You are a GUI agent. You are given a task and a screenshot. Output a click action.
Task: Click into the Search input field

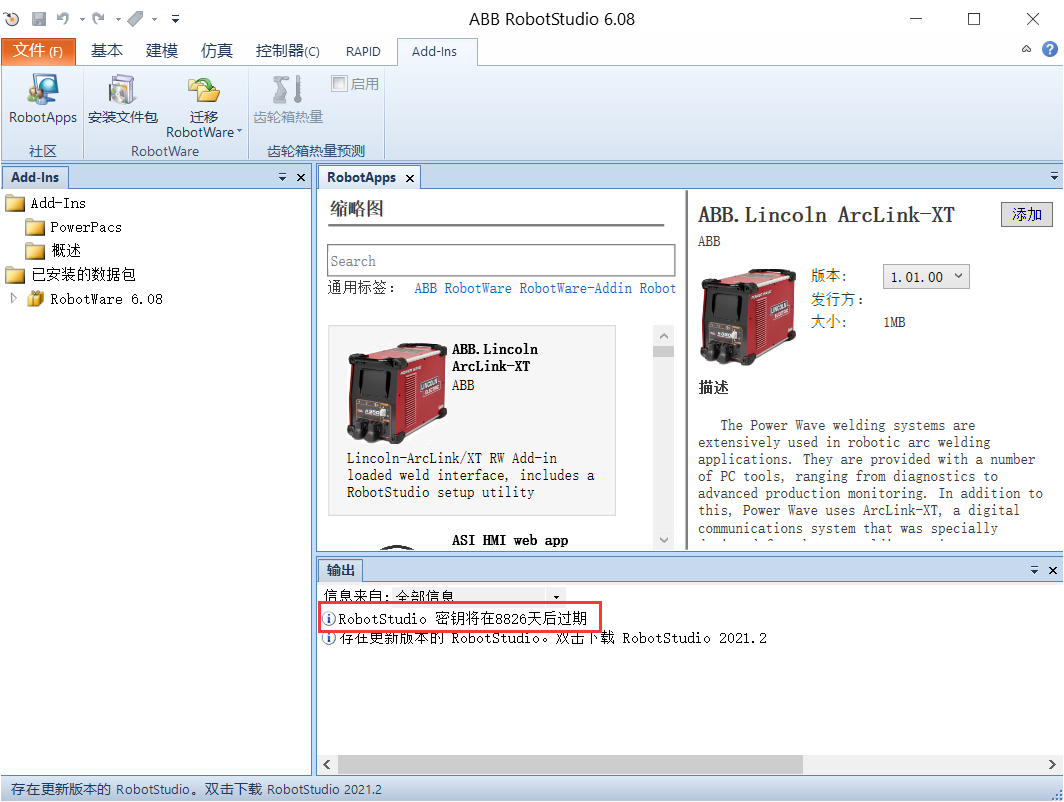(x=501, y=261)
